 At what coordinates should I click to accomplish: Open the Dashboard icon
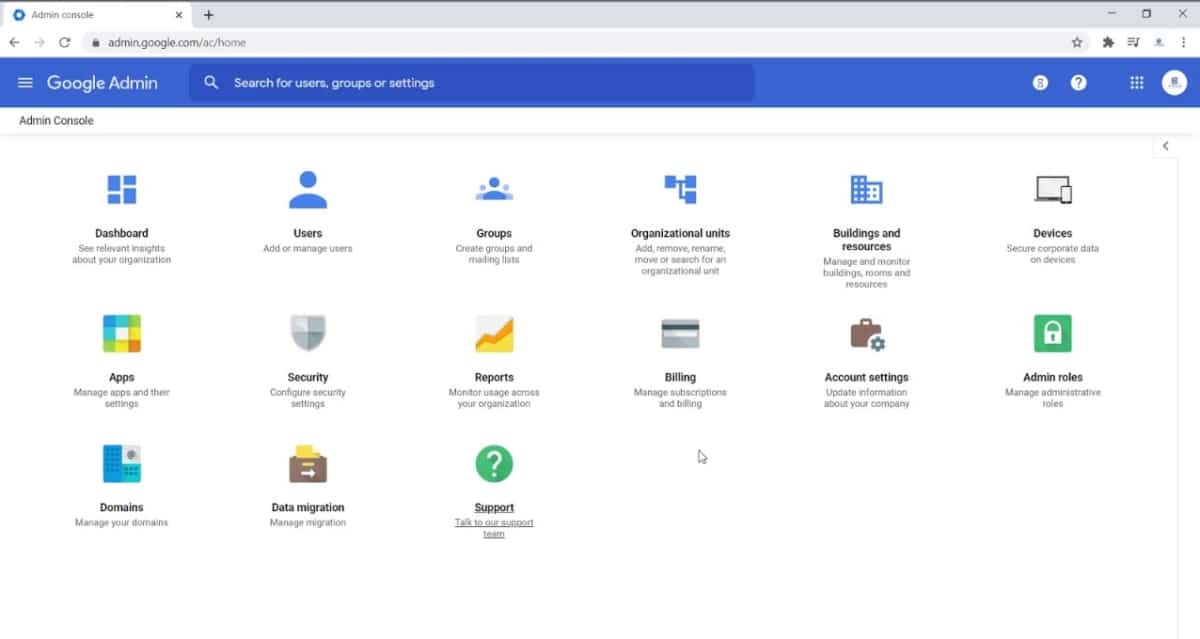(x=122, y=189)
